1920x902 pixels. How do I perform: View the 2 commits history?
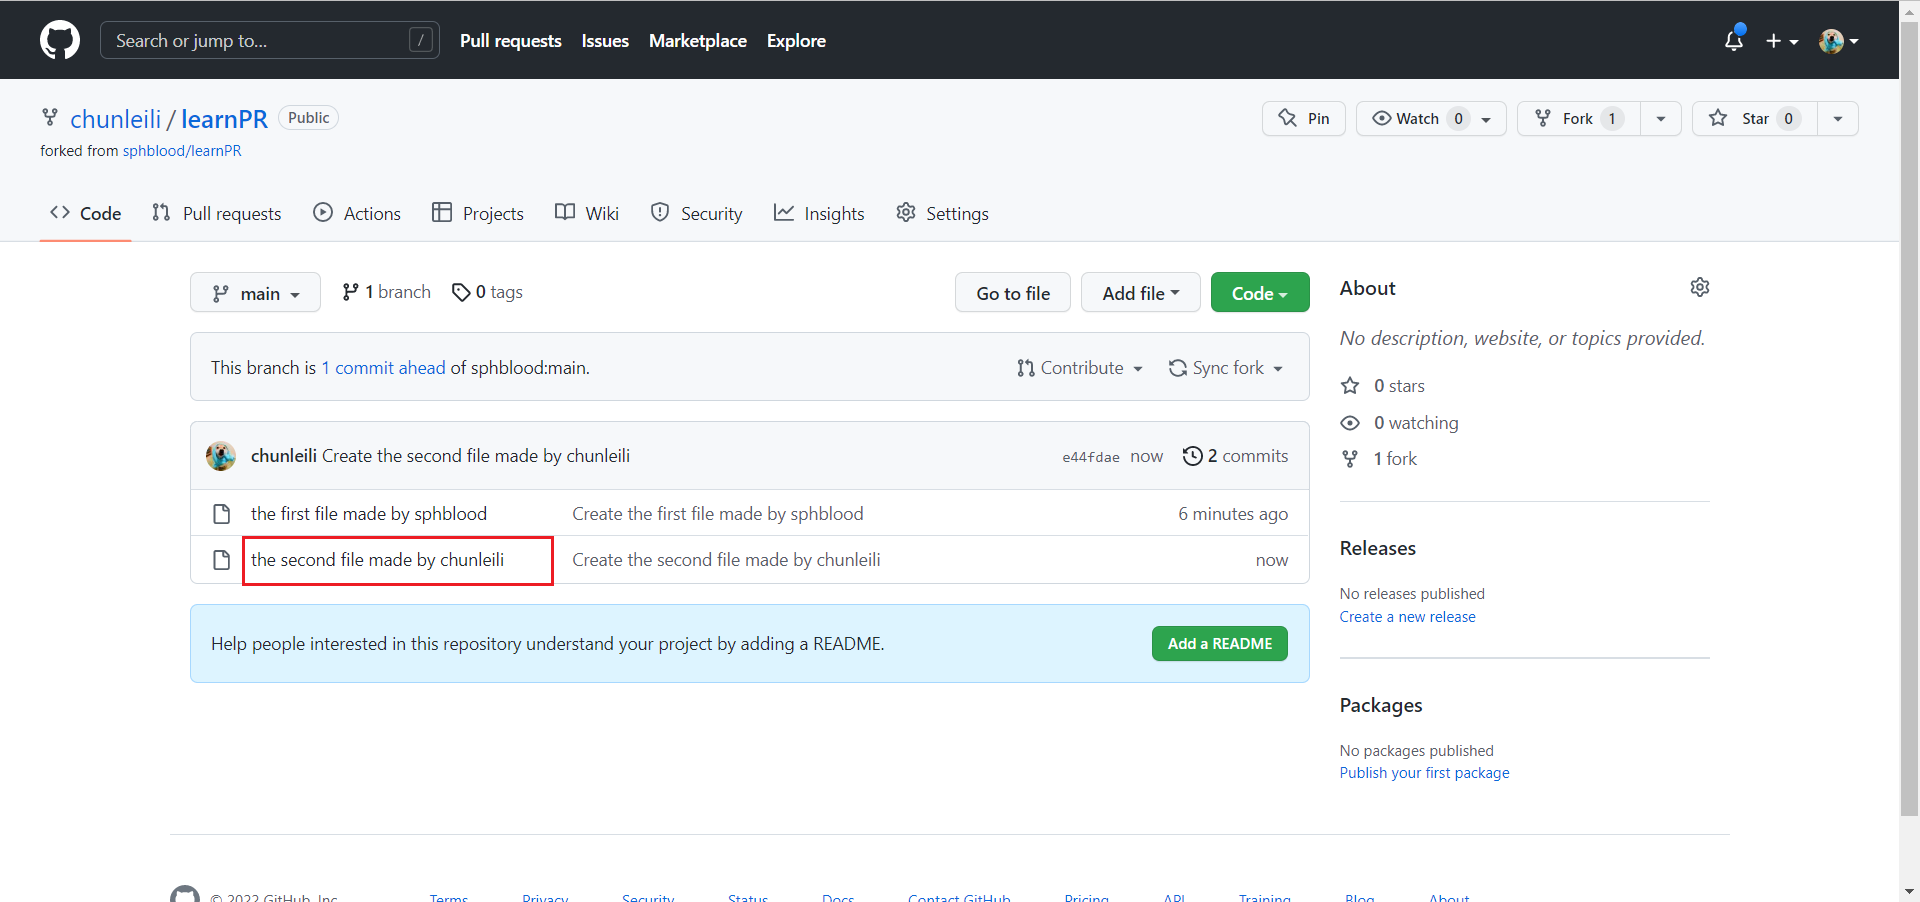1235,456
